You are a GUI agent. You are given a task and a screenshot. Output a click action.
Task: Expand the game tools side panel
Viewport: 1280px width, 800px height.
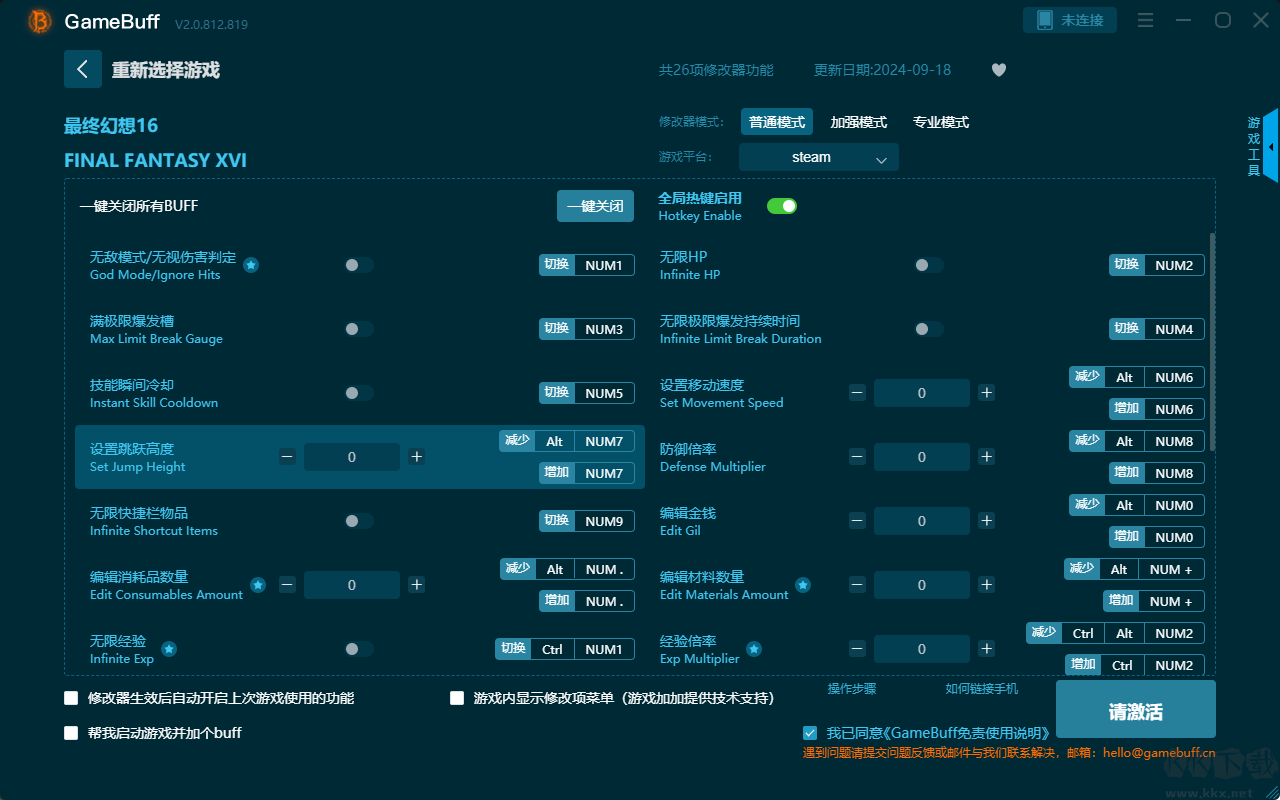(x=1270, y=146)
